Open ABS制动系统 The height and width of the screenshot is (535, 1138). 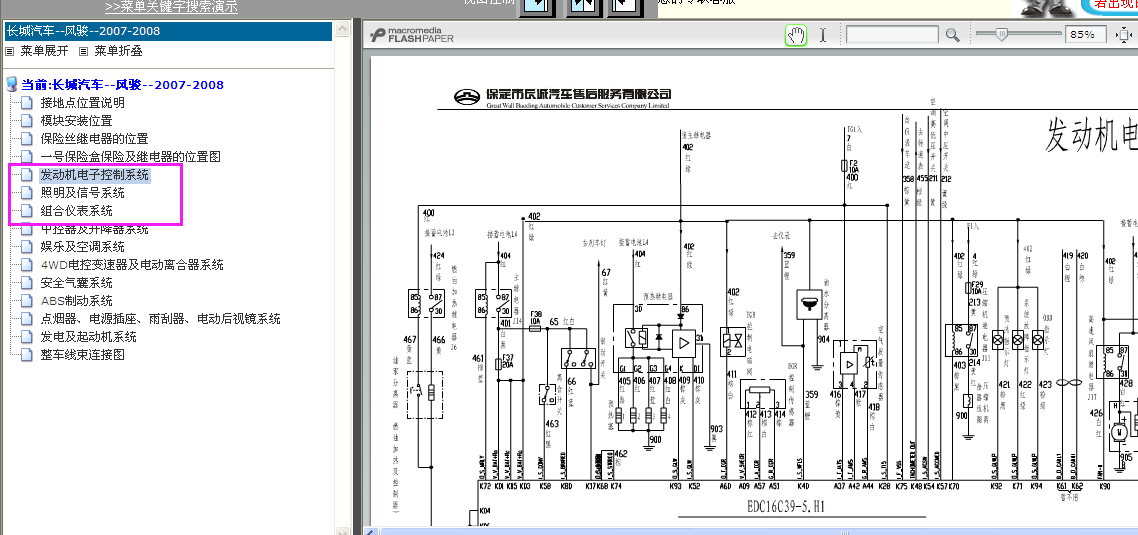coord(76,301)
